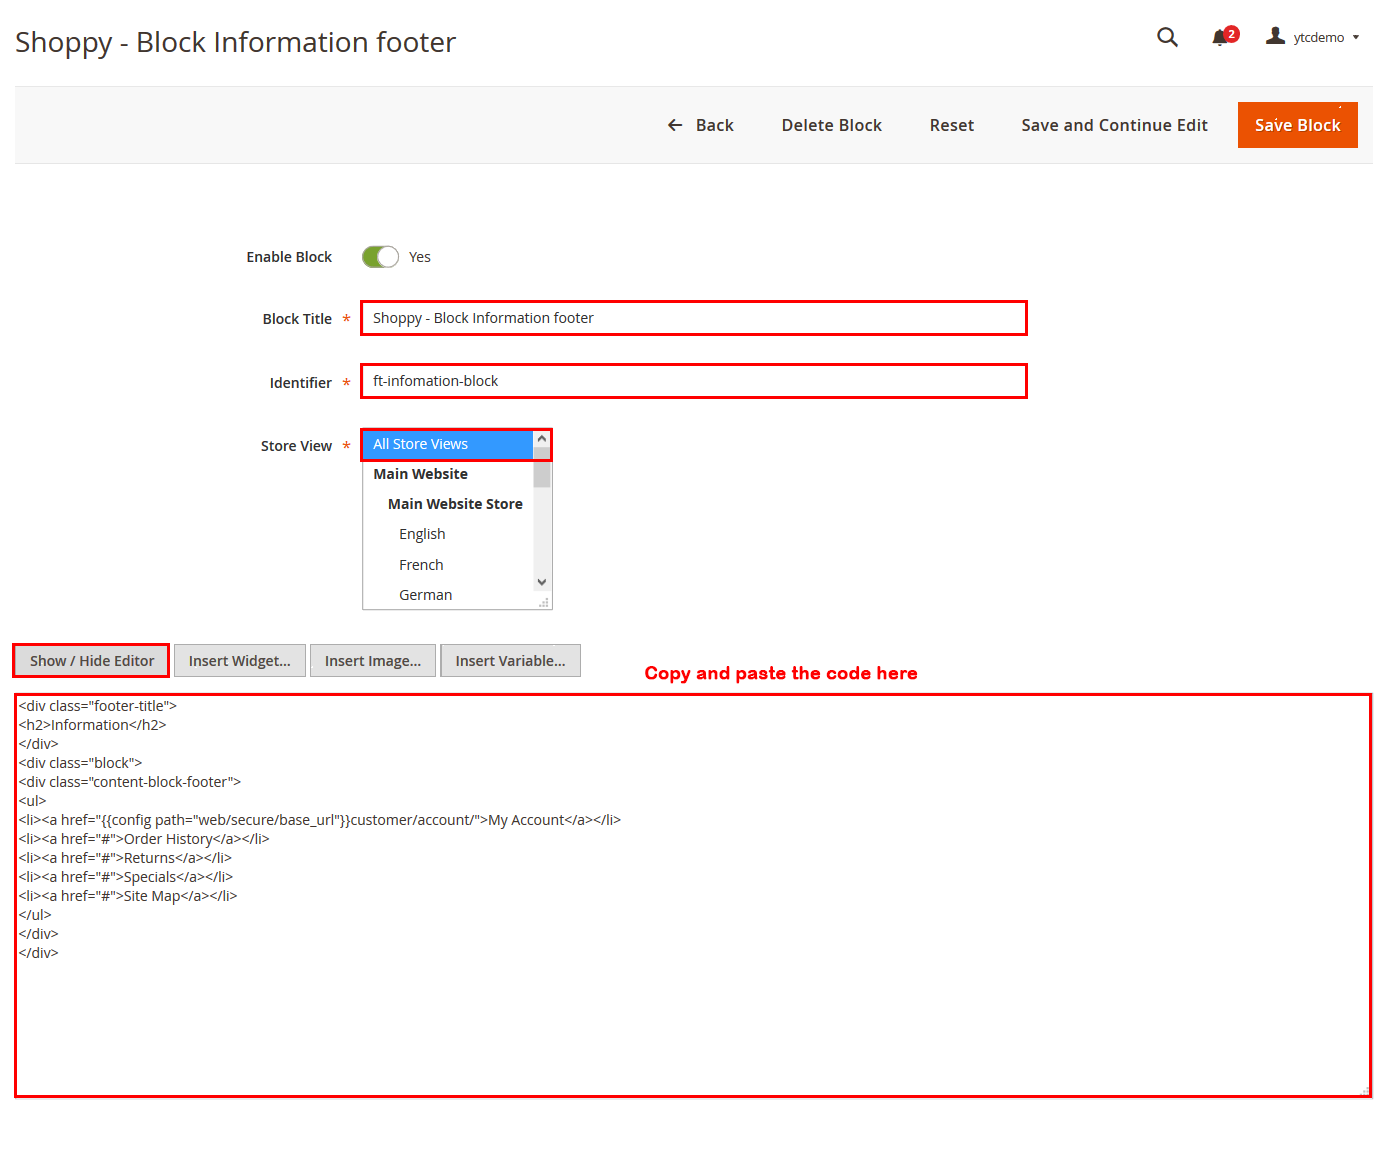The width and height of the screenshot is (1397, 1150).
Task: Toggle the Enable Block switch
Action: point(380,257)
